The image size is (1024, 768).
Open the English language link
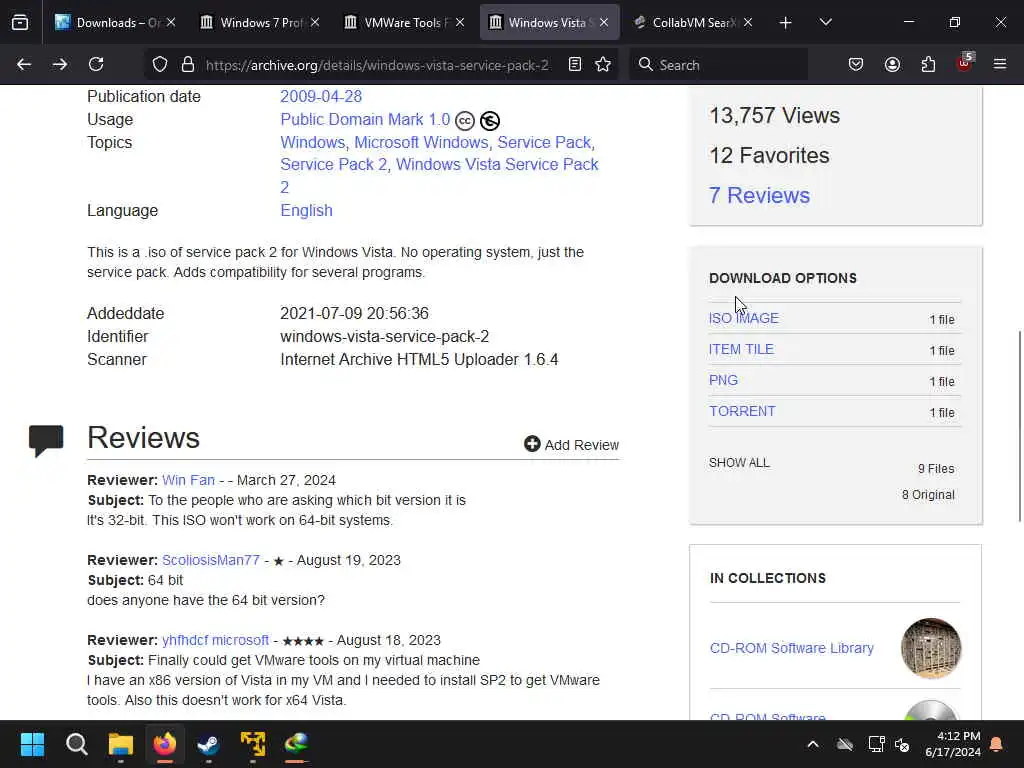click(306, 210)
